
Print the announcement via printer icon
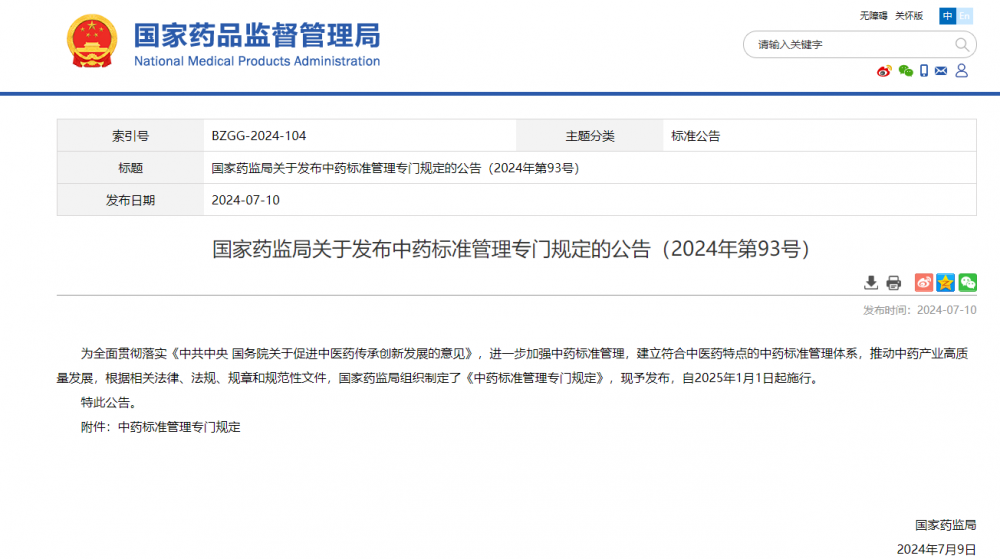(893, 283)
